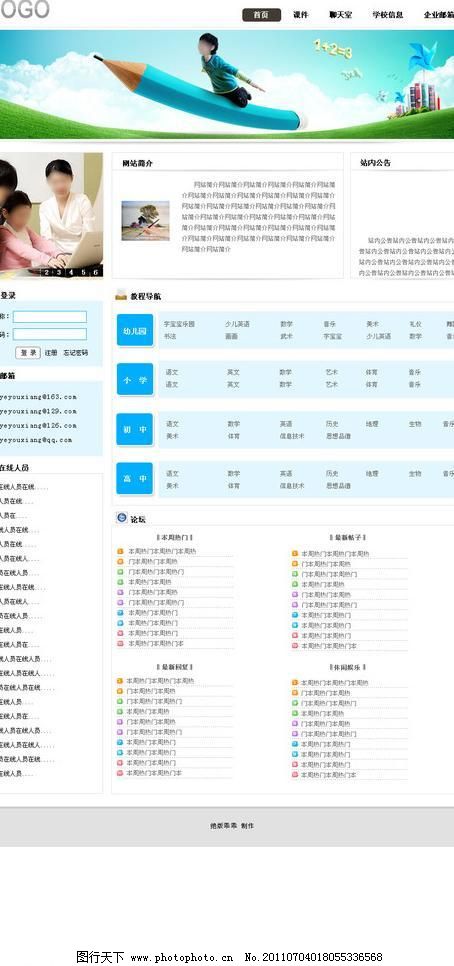Click the site logo in the header

pyautogui.click(x=25, y=9)
